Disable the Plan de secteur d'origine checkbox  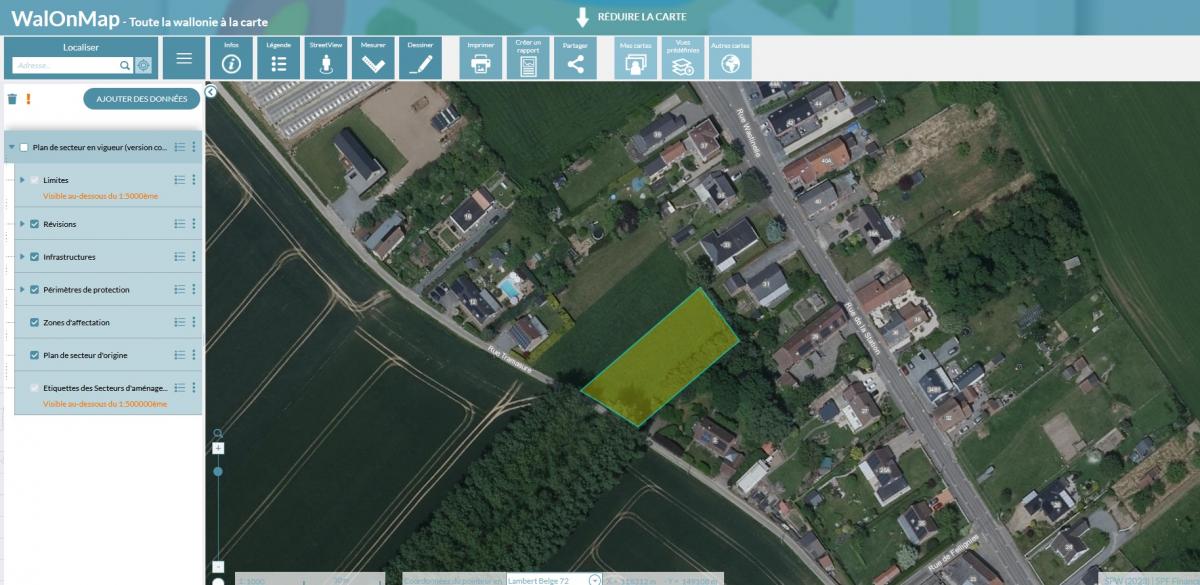point(35,355)
